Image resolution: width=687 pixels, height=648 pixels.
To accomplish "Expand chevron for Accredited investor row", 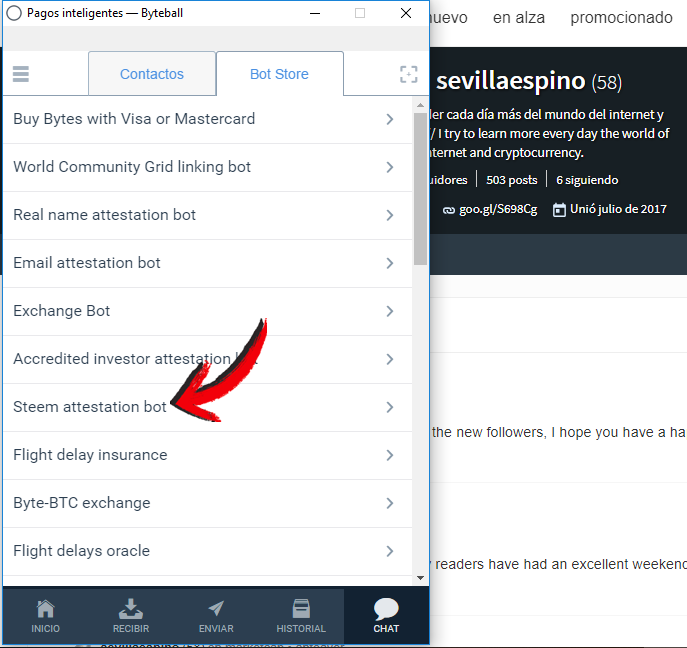I will click(390, 359).
